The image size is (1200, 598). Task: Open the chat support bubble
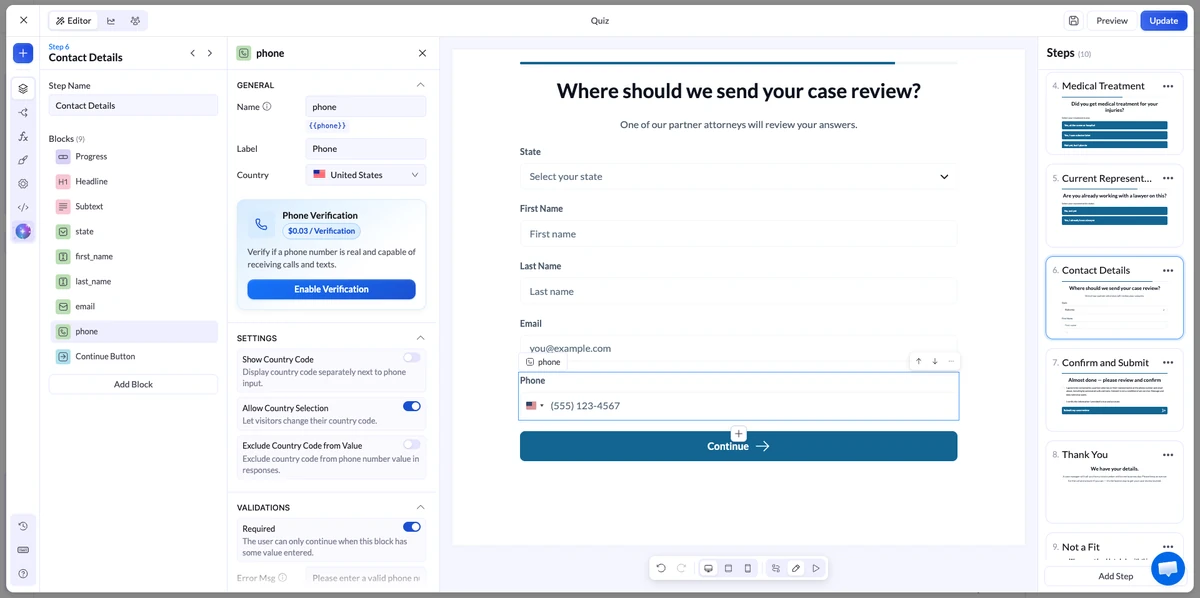coord(1167,568)
